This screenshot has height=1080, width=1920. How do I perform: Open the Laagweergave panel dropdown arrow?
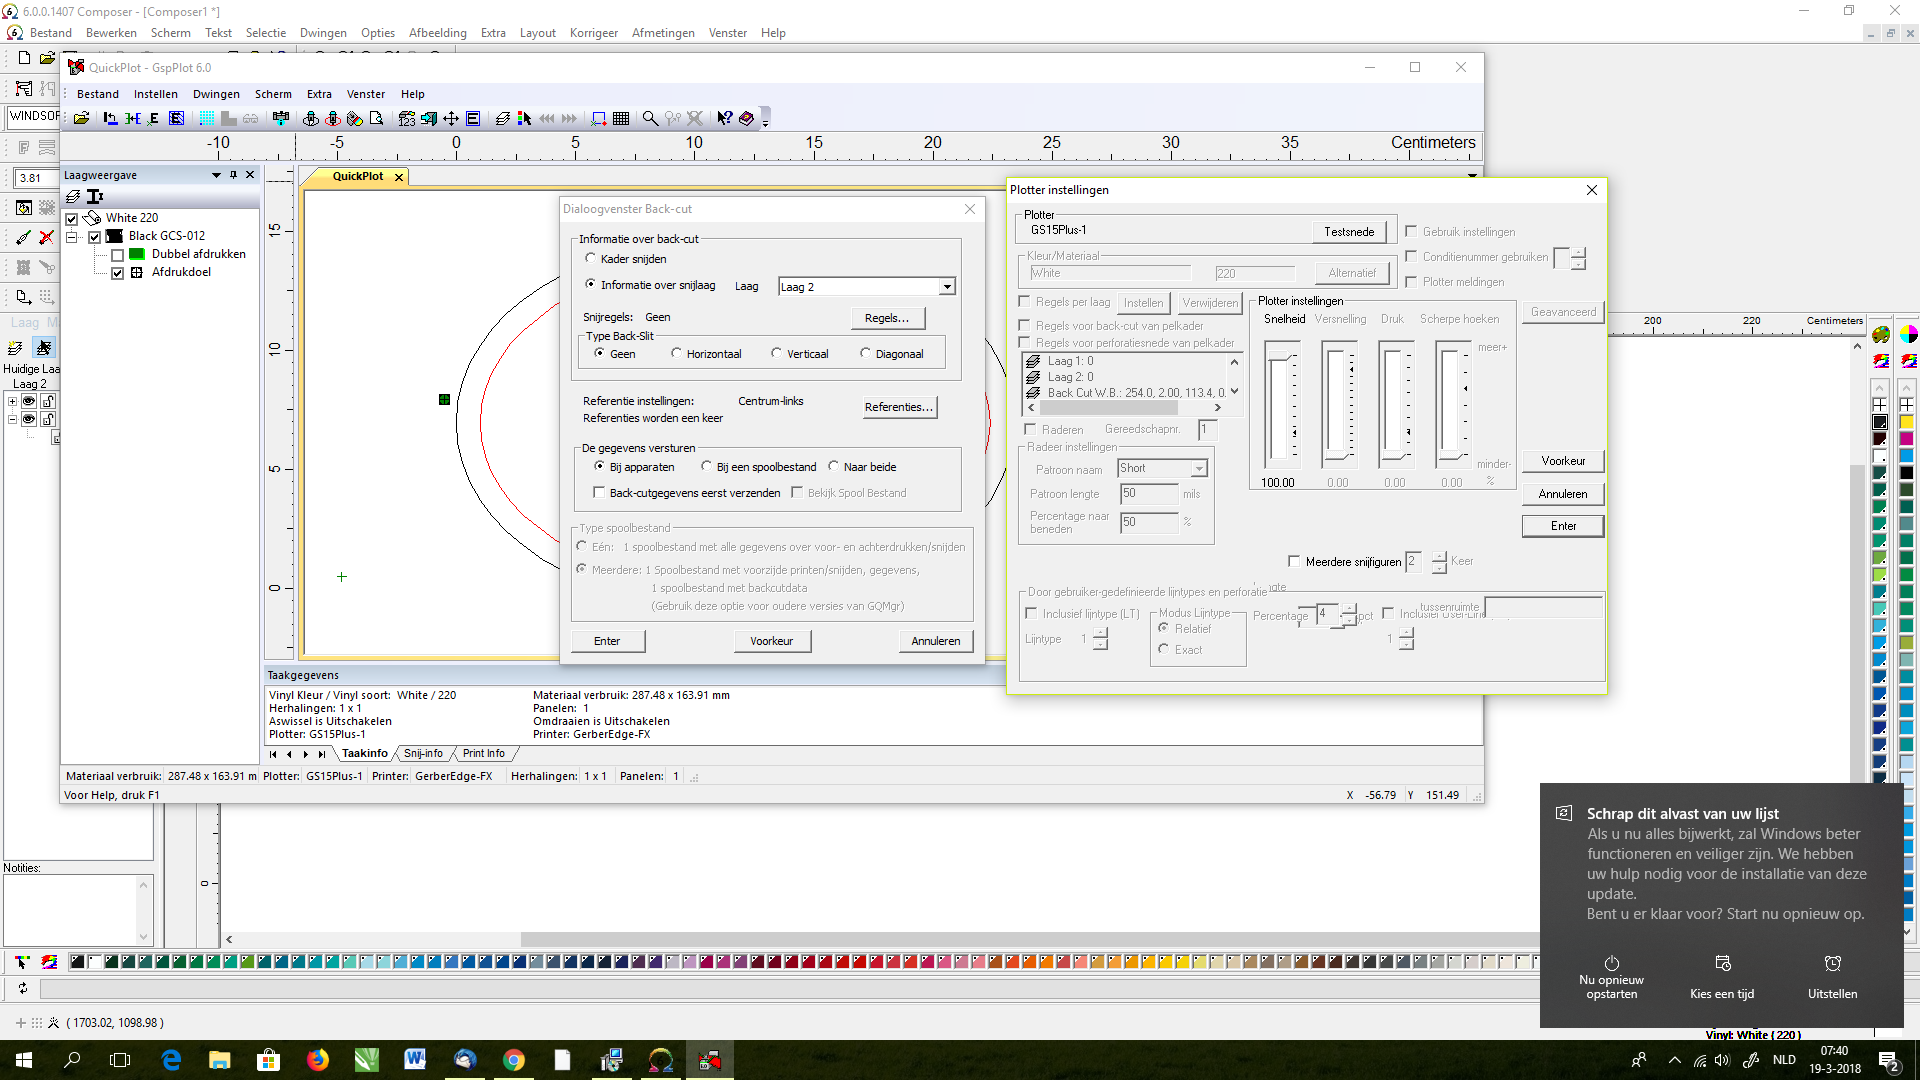(216, 174)
